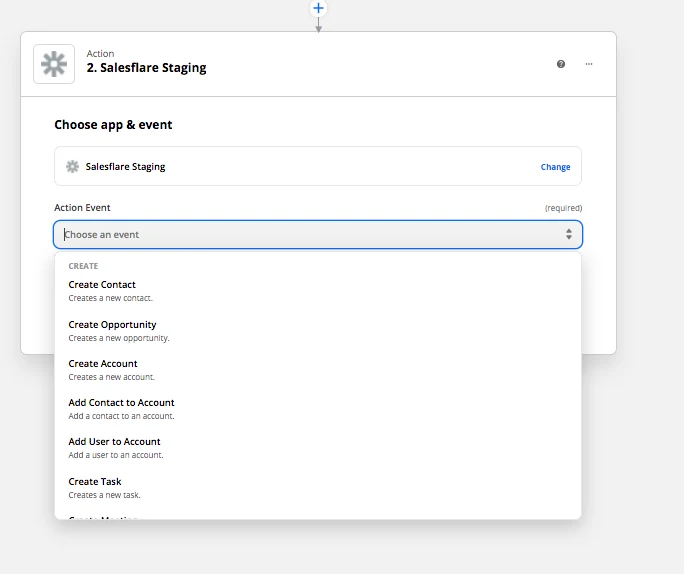Image resolution: width=684 pixels, height=574 pixels.
Task: Open the three-dot more options menu
Action: pyautogui.click(x=589, y=64)
